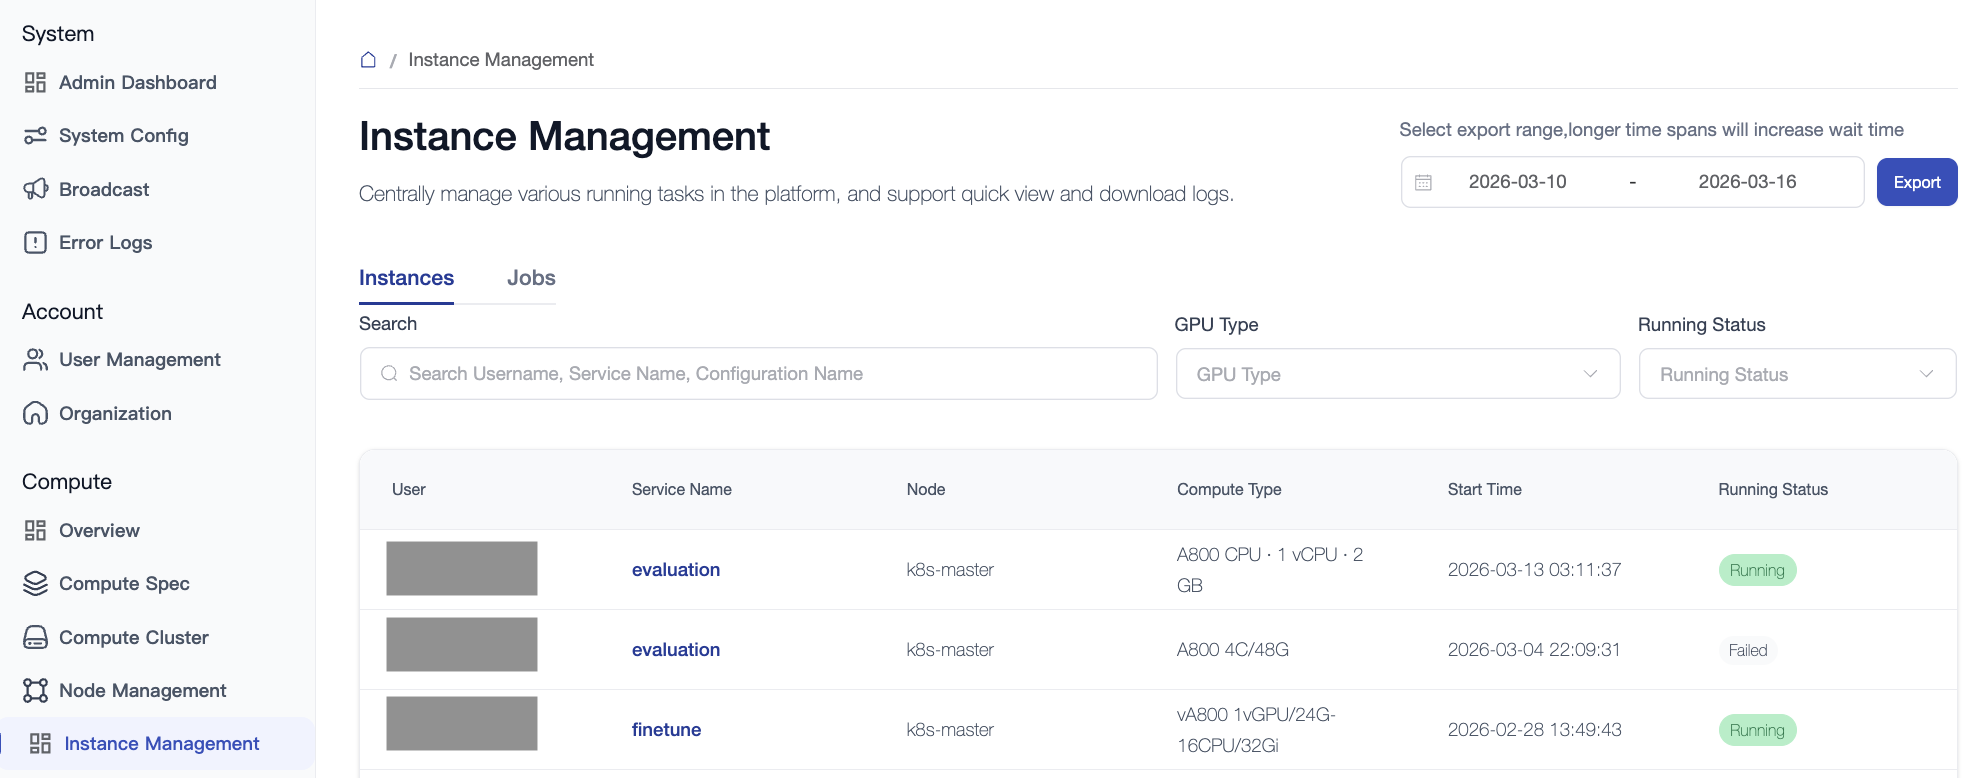Screen dimensions: 1980x778
Task: Click the System Config sliders icon
Action: 35,136
